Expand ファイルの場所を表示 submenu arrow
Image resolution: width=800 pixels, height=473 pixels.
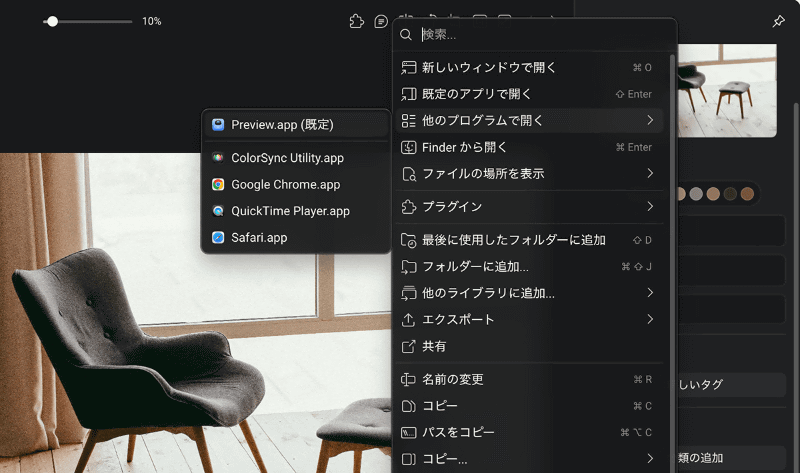coord(650,173)
